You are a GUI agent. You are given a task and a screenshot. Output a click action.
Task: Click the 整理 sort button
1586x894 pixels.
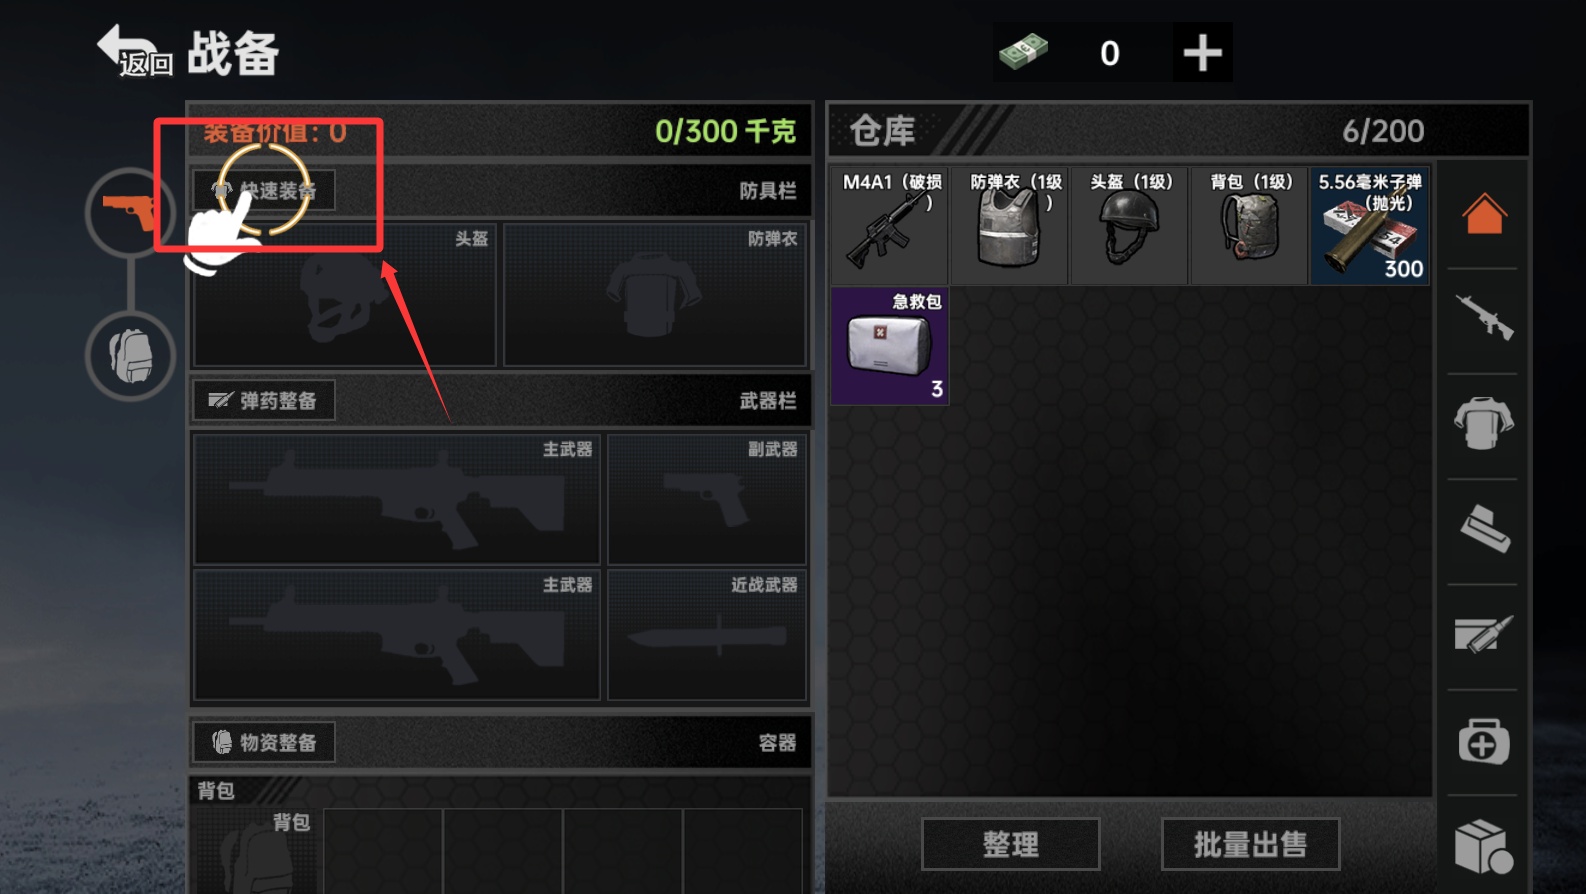click(x=1010, y=844)
